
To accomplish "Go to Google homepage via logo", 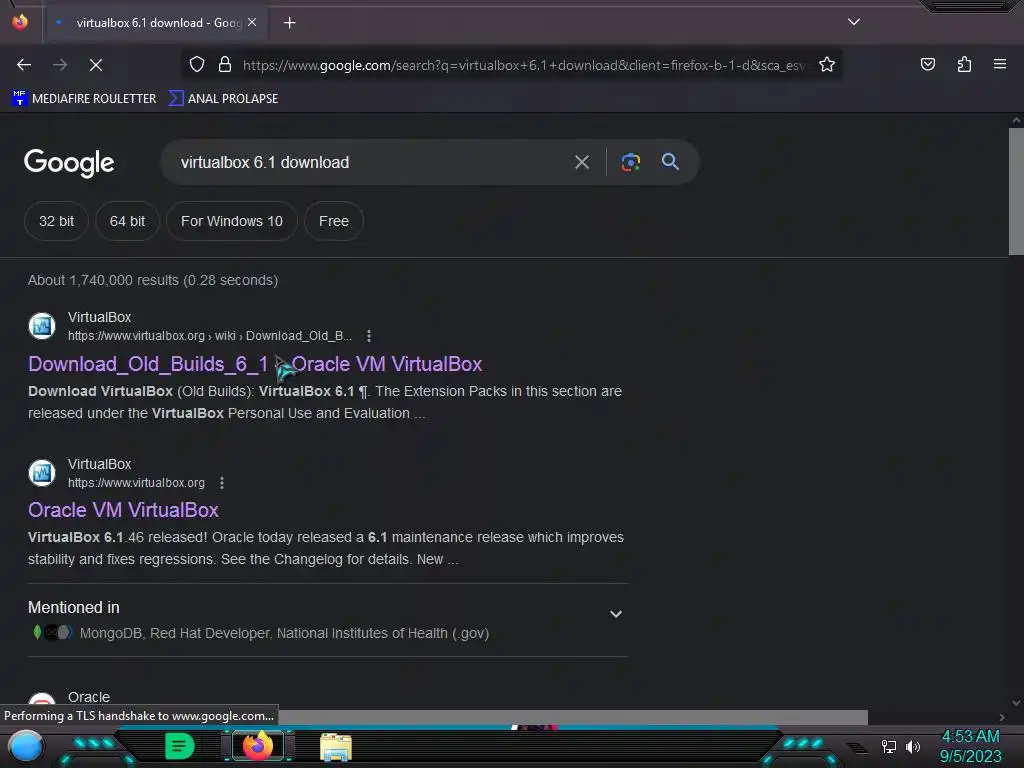I will 69,163.
